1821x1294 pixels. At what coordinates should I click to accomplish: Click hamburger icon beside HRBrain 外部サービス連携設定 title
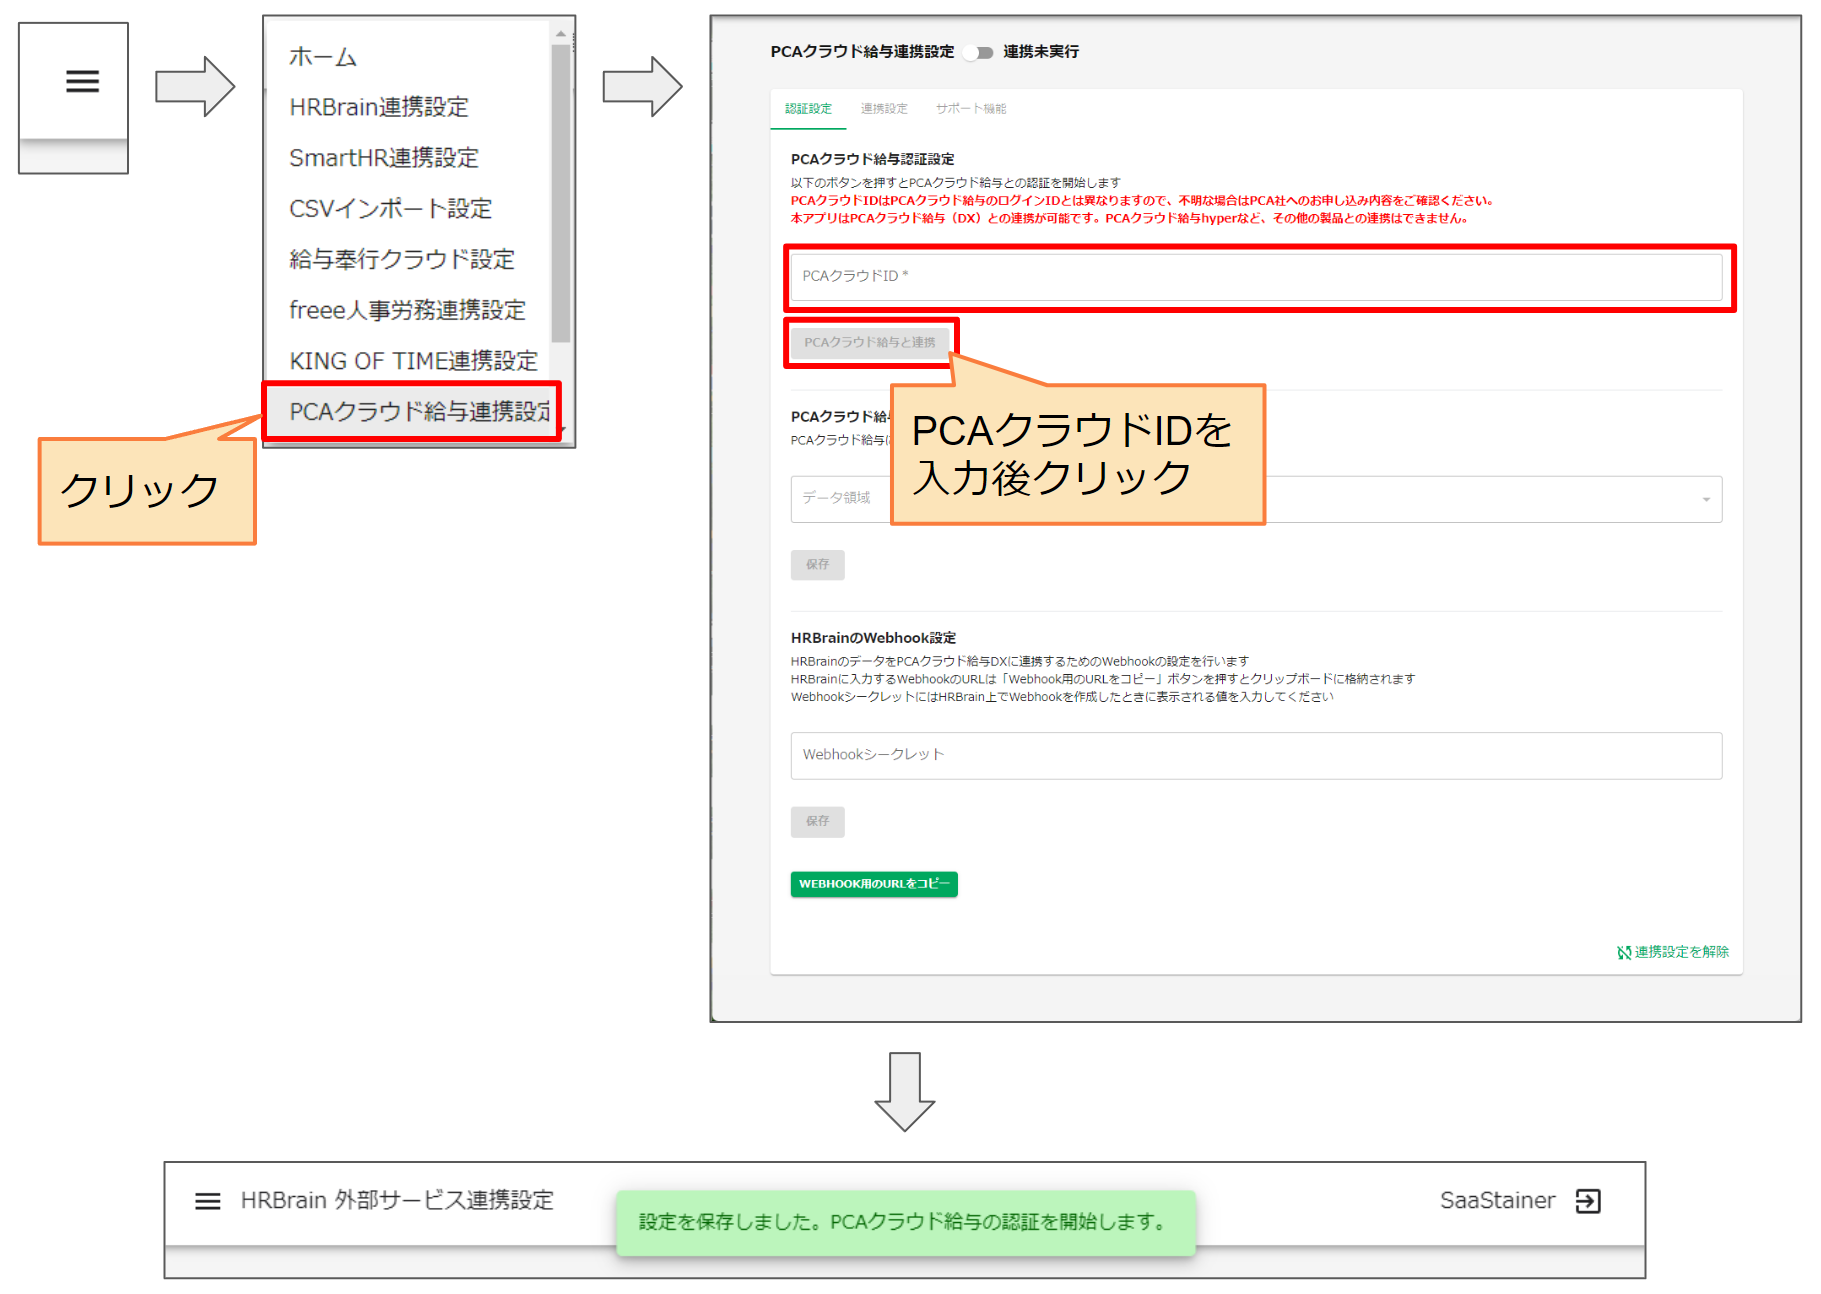point(207,1201)
